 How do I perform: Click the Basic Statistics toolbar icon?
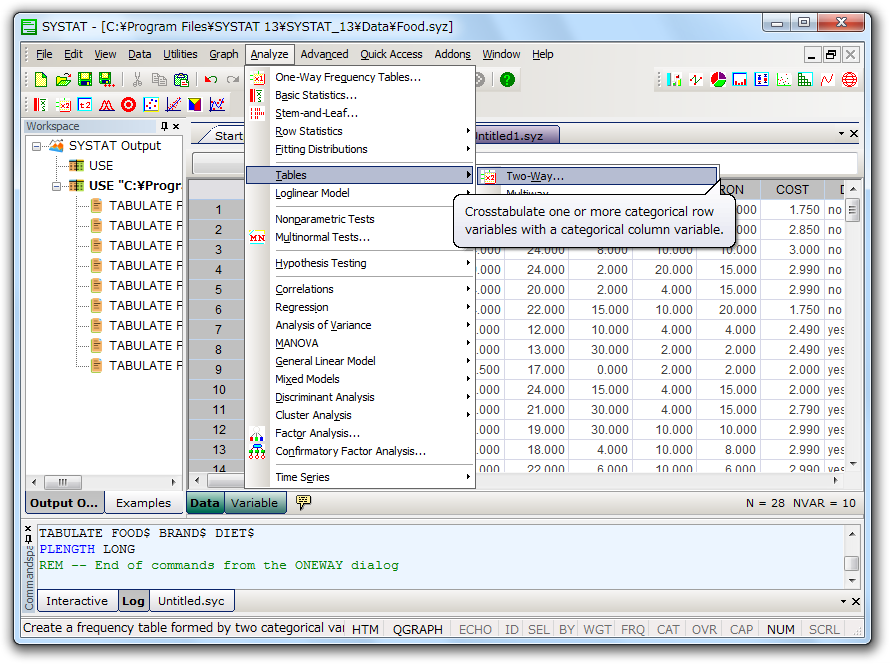tap(40, 104)
